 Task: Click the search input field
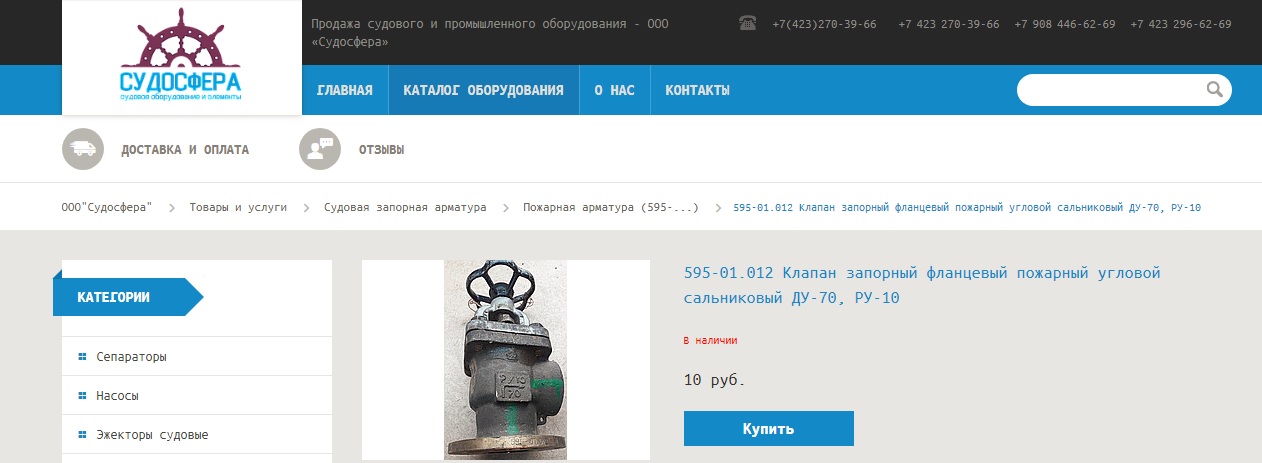1112,90
